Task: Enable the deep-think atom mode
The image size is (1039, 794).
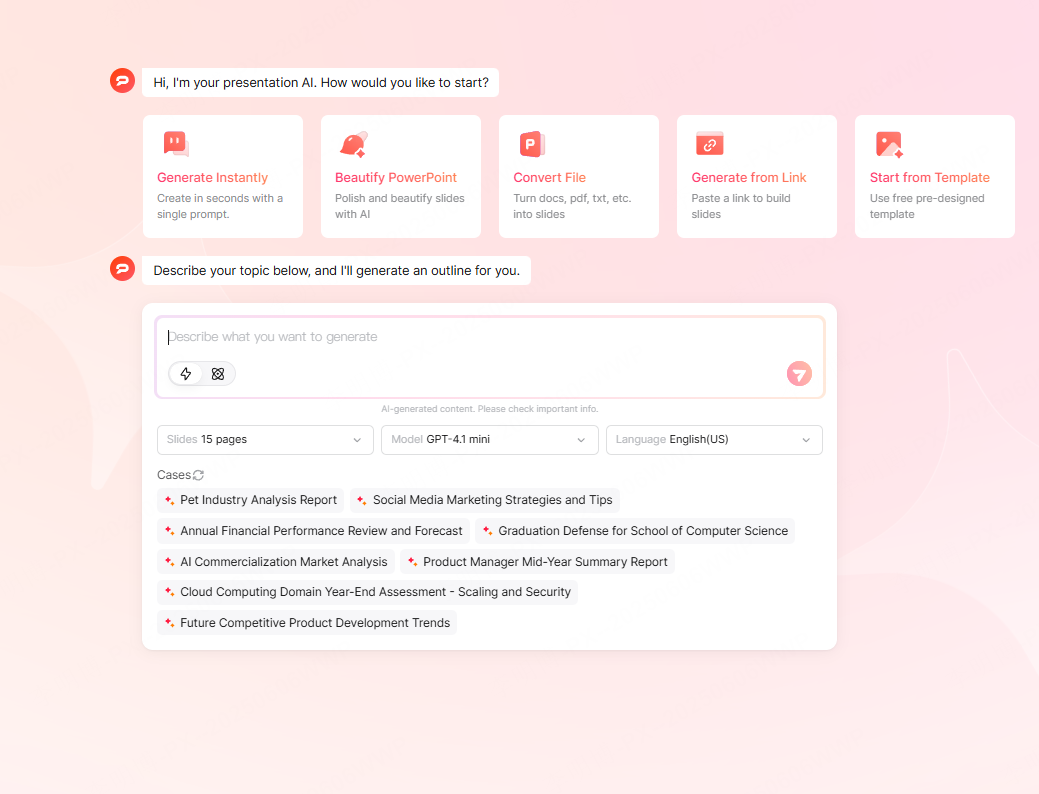Action: click(x=217, y=373)
